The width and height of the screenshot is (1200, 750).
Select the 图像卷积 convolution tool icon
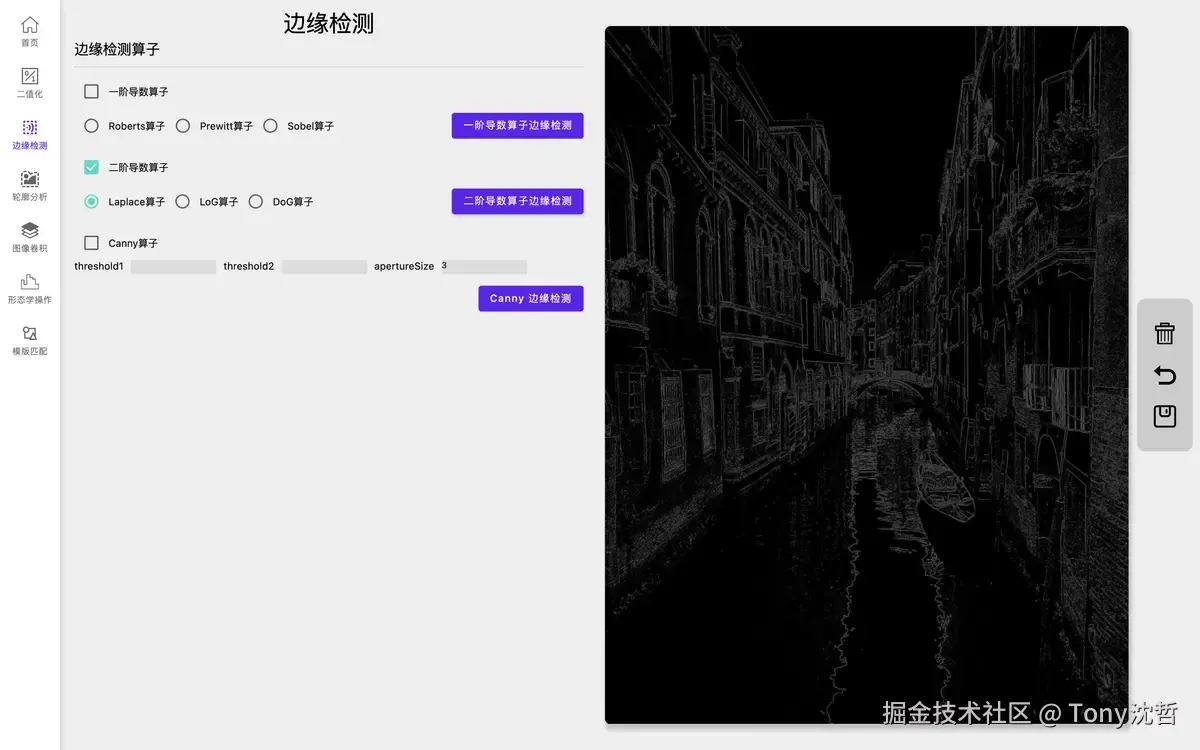[x=29, y=236]
